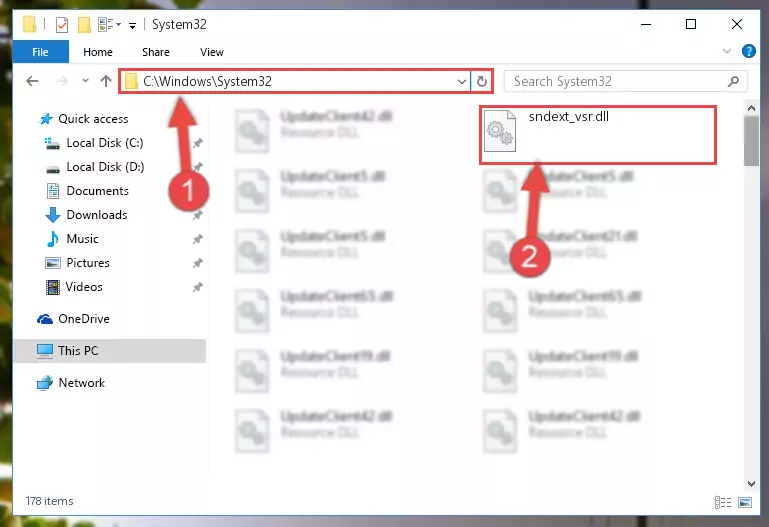This screenshot has height=527, width=769.
Task: Expand the address bar history dropdown
Action: tap(461, 81)
